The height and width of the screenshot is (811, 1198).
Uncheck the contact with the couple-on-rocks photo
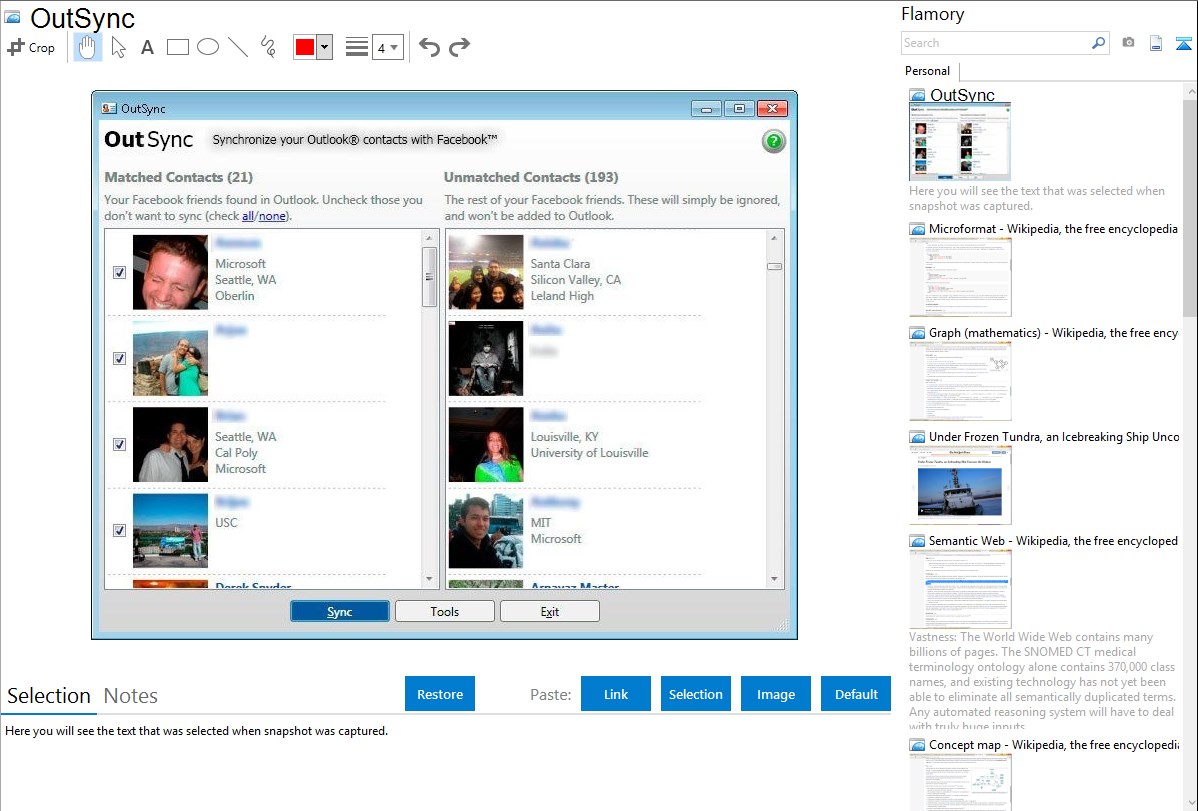pyautogui.click(x=119, y=358)
